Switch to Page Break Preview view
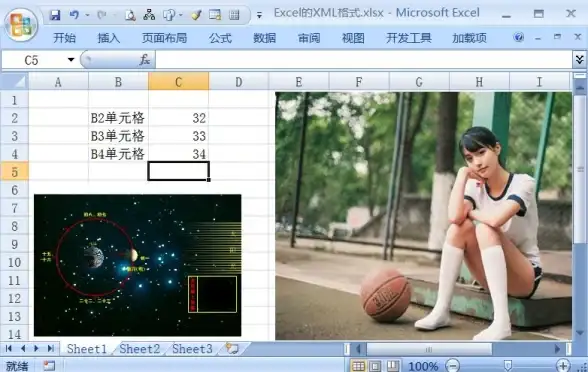 pos(392,366)
